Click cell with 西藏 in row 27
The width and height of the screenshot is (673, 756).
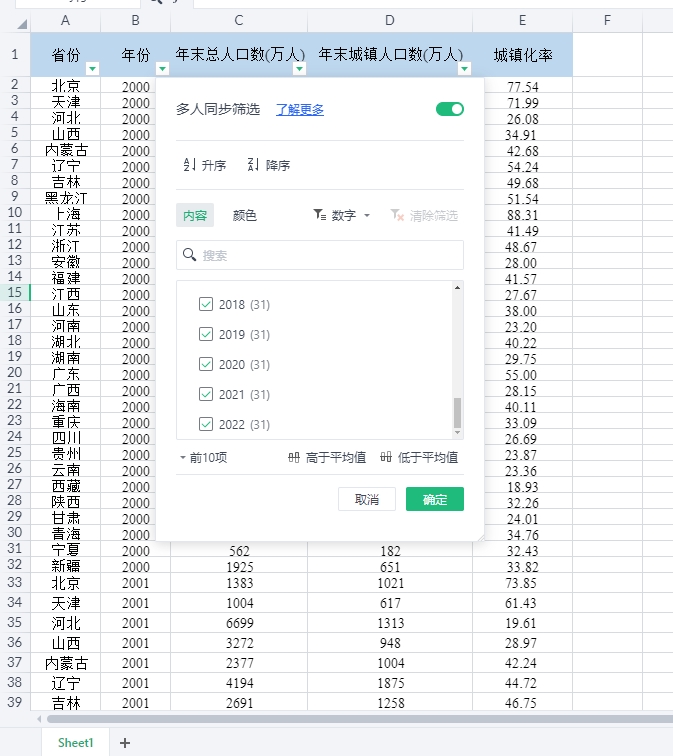click(x=66, y=486)
